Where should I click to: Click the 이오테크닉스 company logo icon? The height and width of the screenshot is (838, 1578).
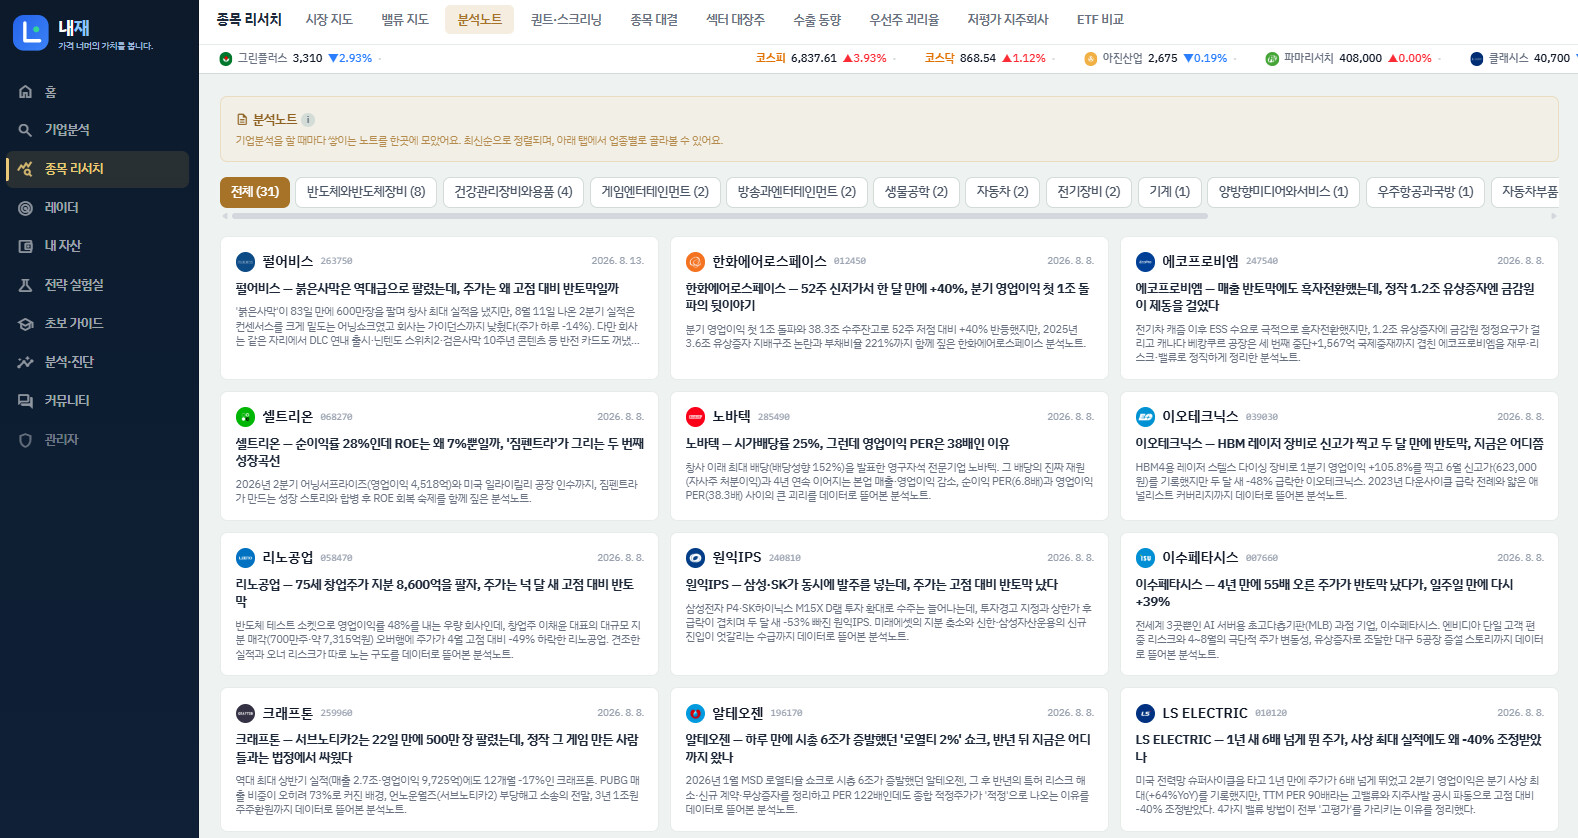pos(1145,417)
